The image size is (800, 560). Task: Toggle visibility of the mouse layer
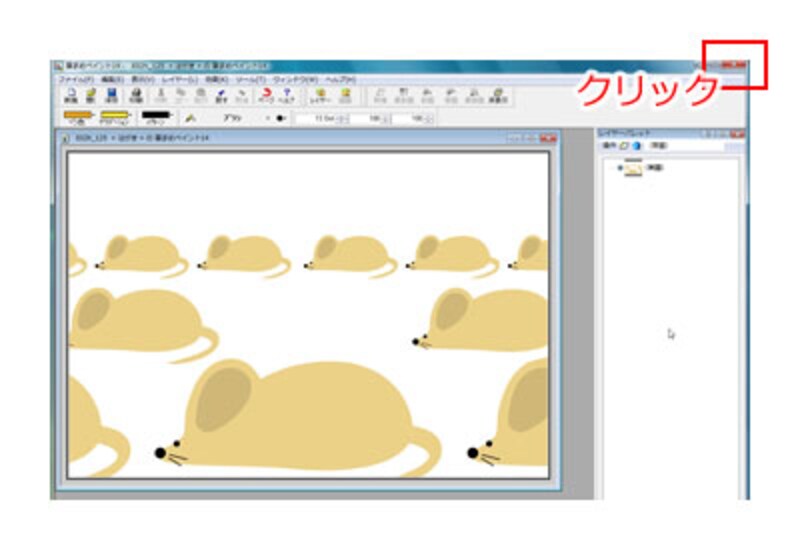click(x=620, y=168)
